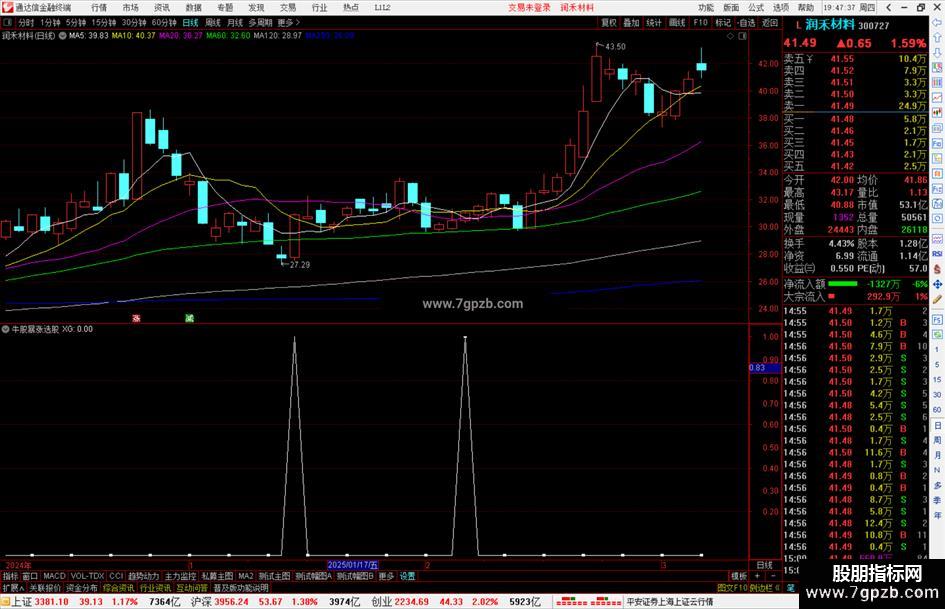This screenshot has width=945, height=609.
Task: Click the 标记 button
Action: coord(723,23)
